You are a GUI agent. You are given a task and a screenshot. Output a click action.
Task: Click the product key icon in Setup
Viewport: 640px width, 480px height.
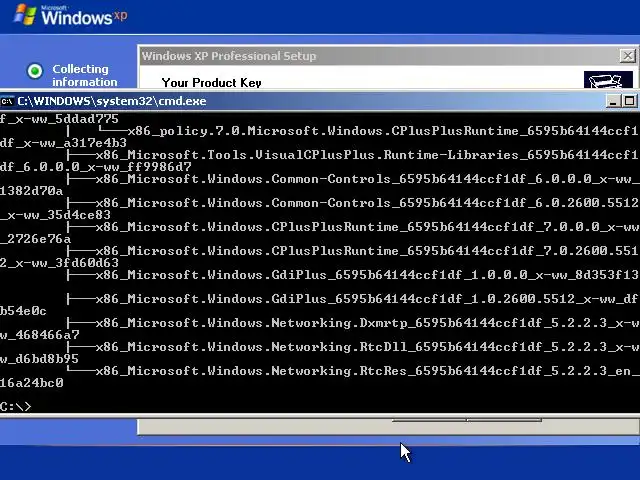pos(608,80)
